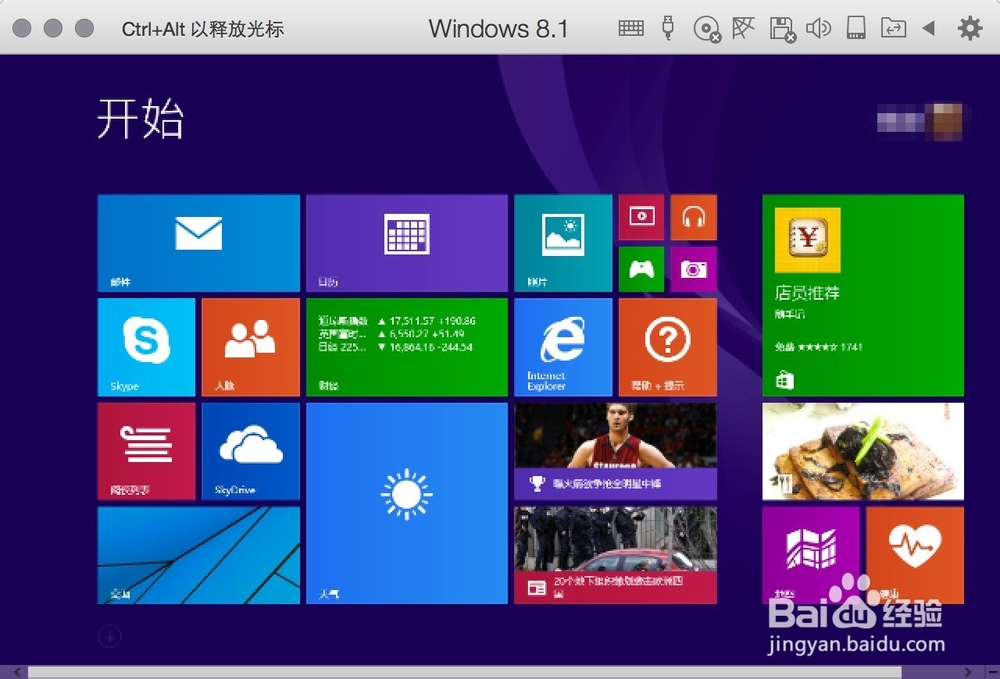Open the Skype tile
This screenshot has height=679, width=1000.
pos(146,345)
